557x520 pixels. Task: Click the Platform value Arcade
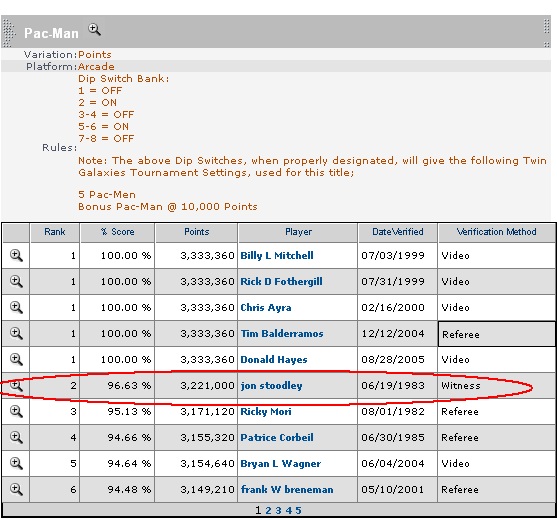(x=96, y=66)
